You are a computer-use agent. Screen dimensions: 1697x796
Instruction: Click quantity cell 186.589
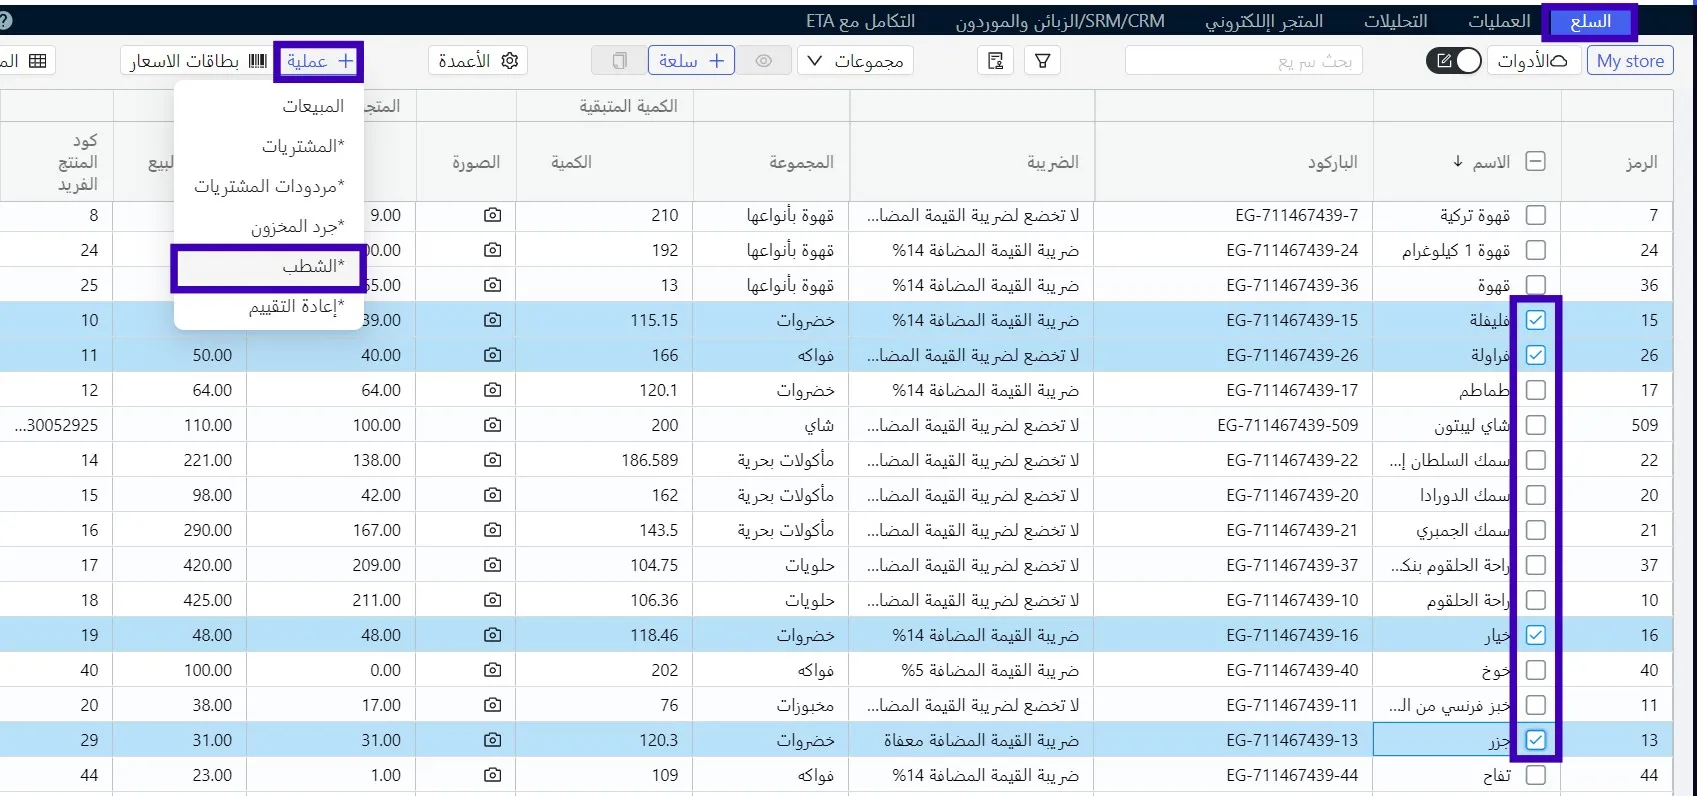(x=649, y=460)
